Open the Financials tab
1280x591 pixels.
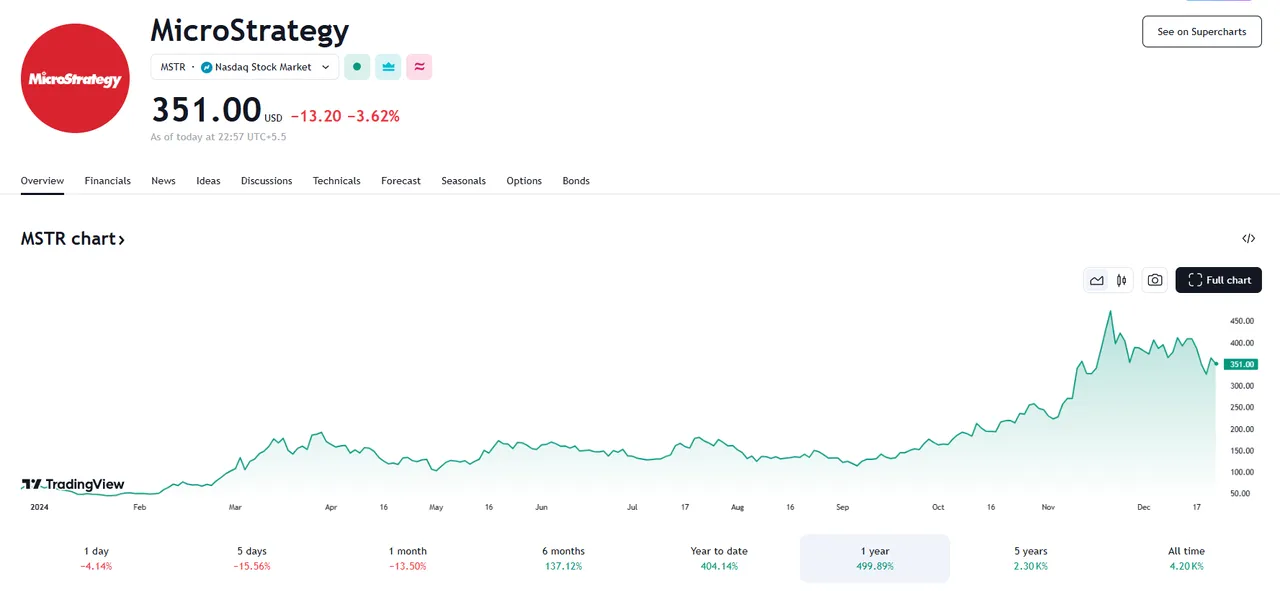pos(108,181)
